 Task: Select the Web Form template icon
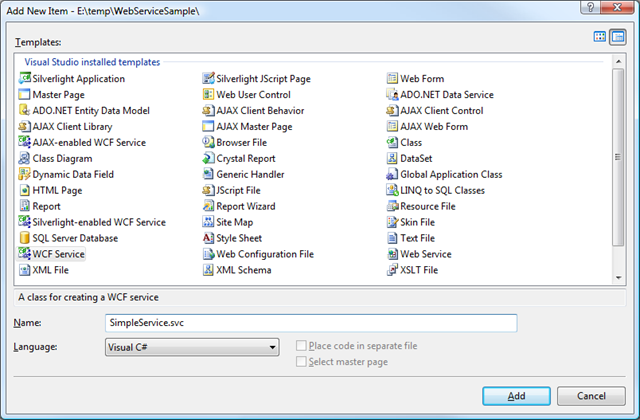(x=392, y=78)
